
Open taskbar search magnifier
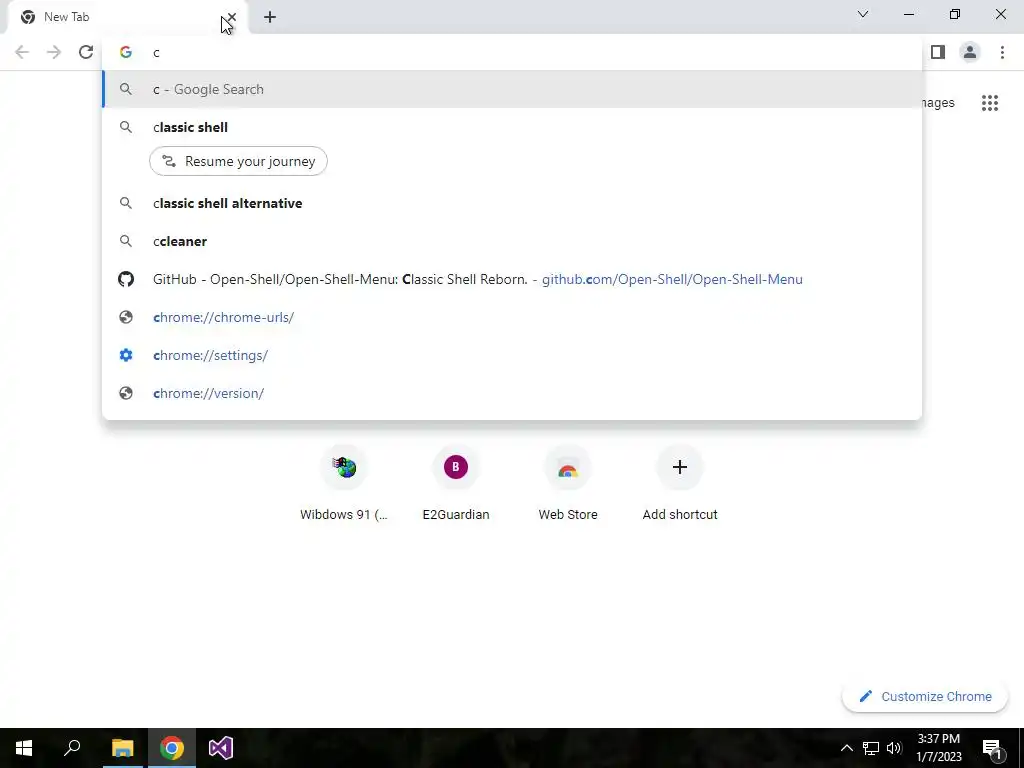point(72,748)
